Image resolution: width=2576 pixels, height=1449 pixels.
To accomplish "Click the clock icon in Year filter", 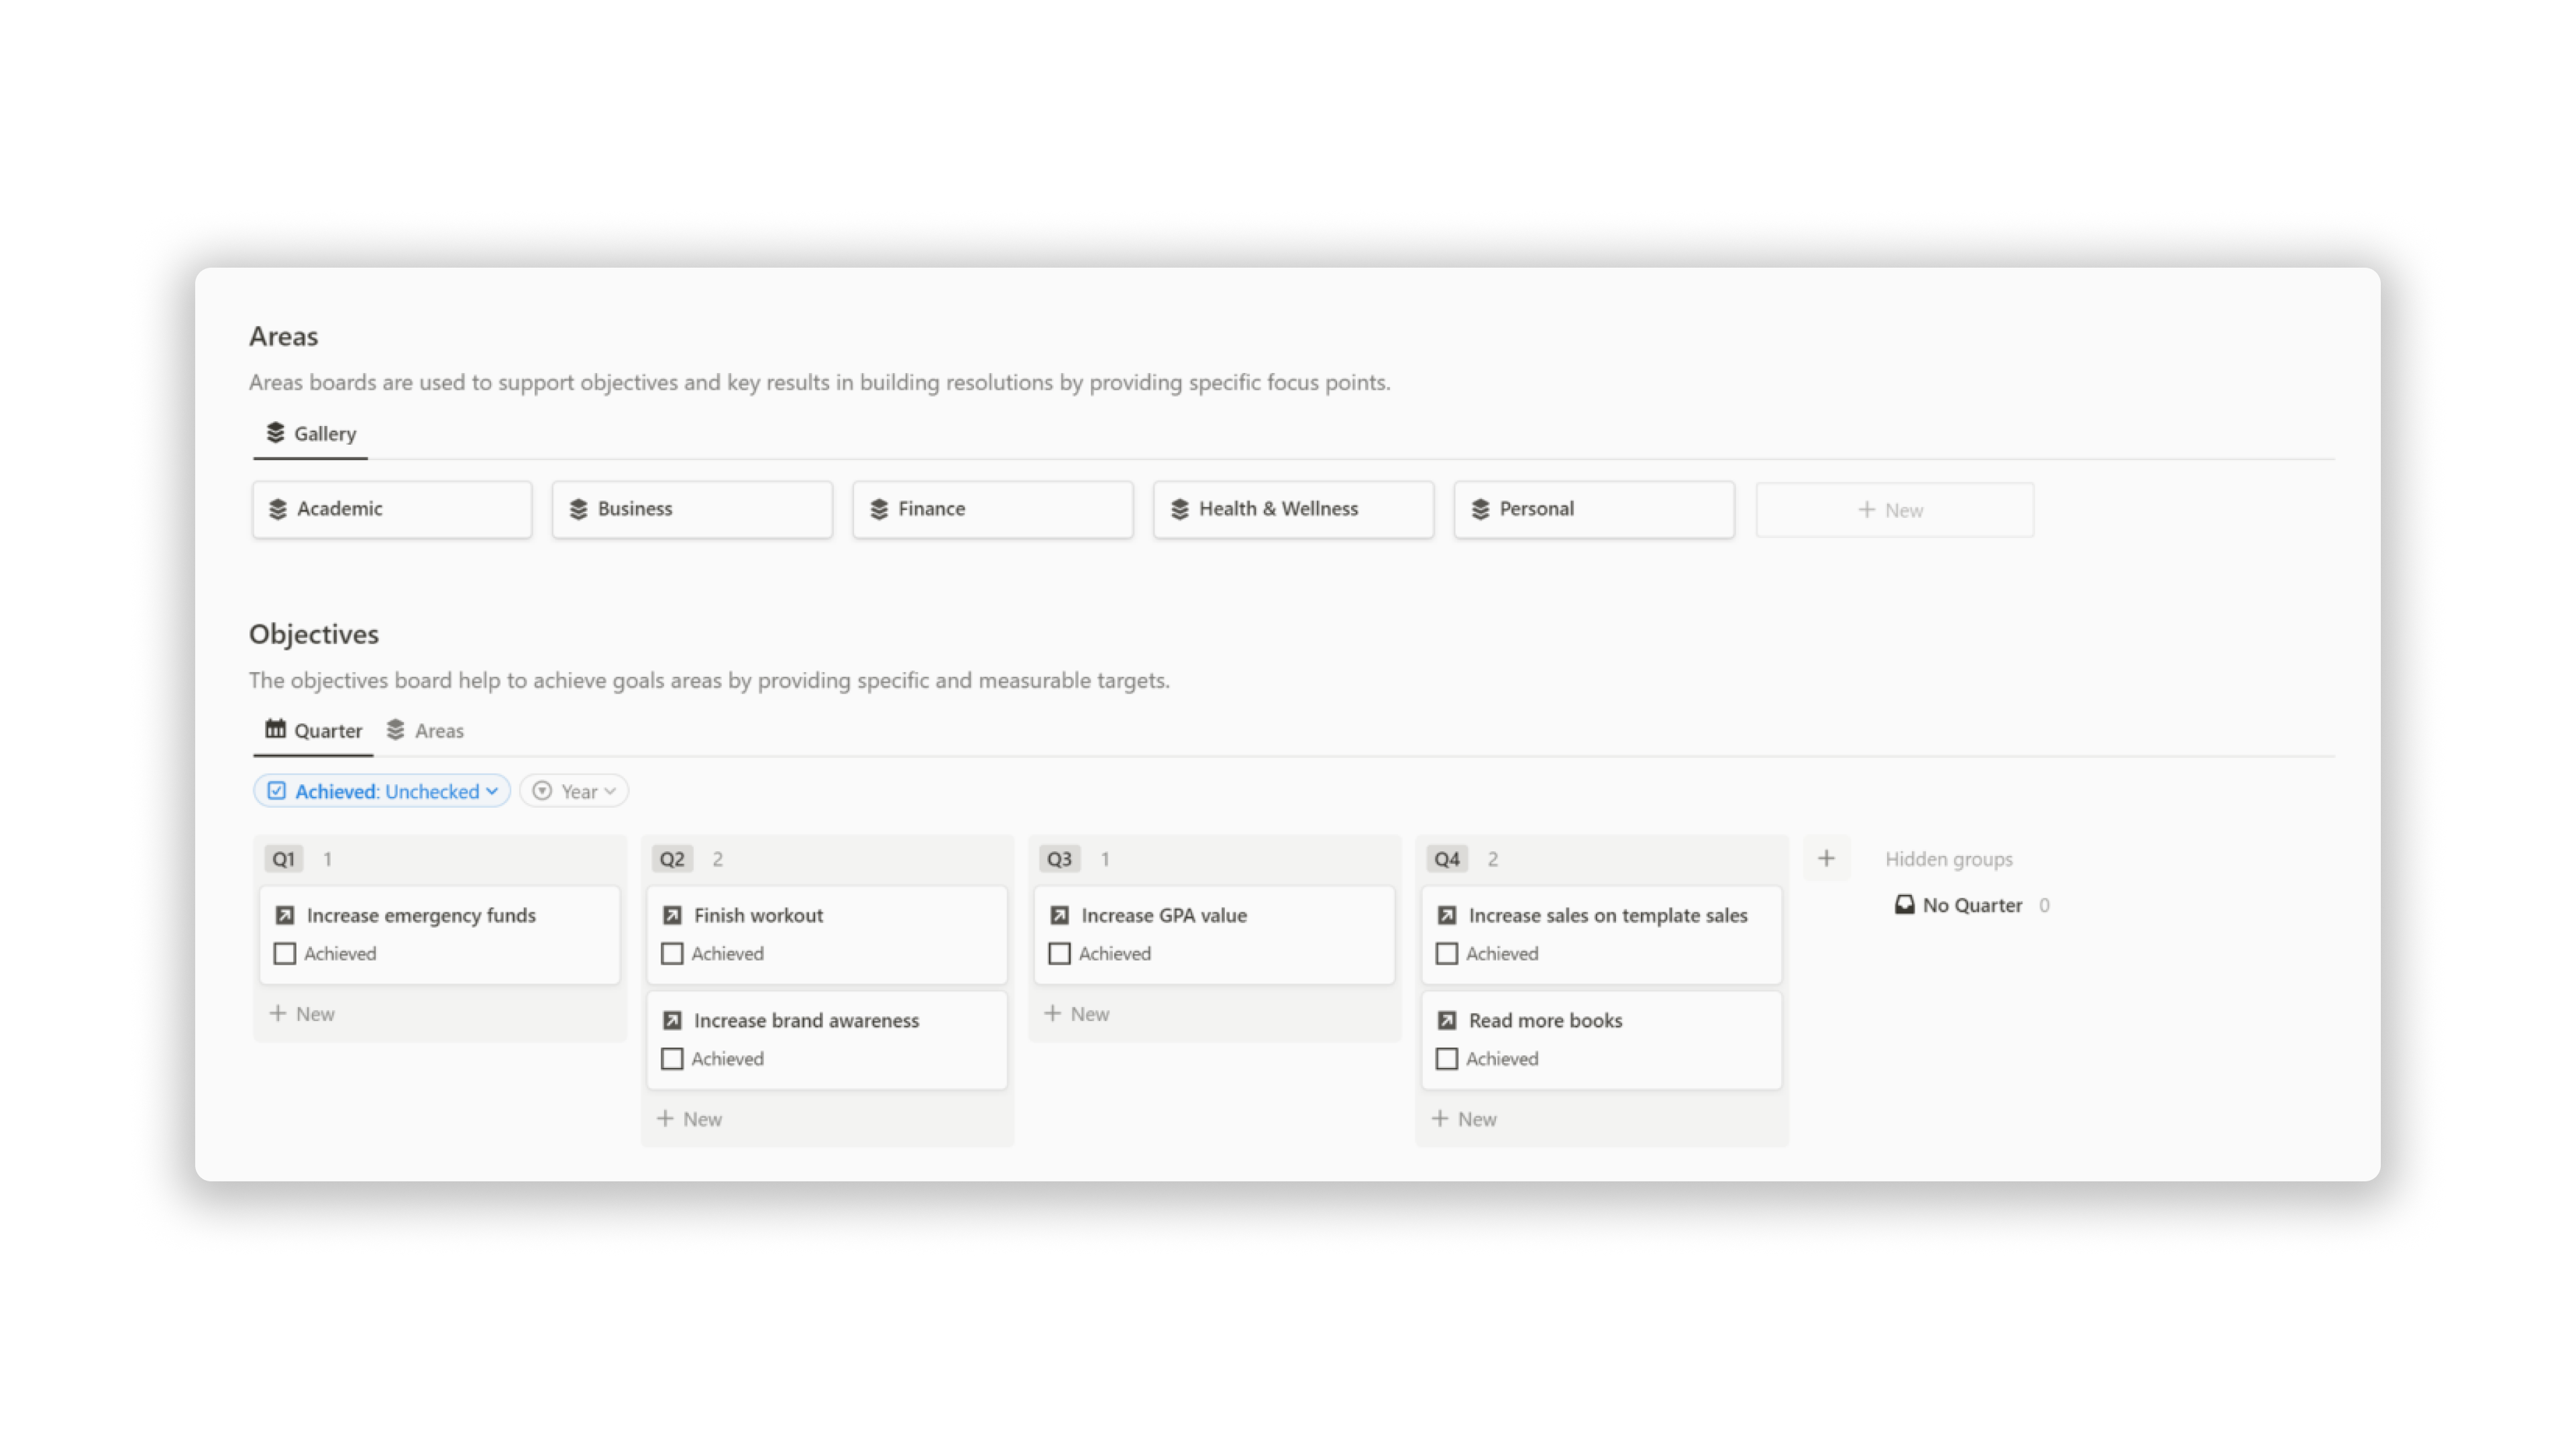I will pyautogui.click(x=542, y=791).
